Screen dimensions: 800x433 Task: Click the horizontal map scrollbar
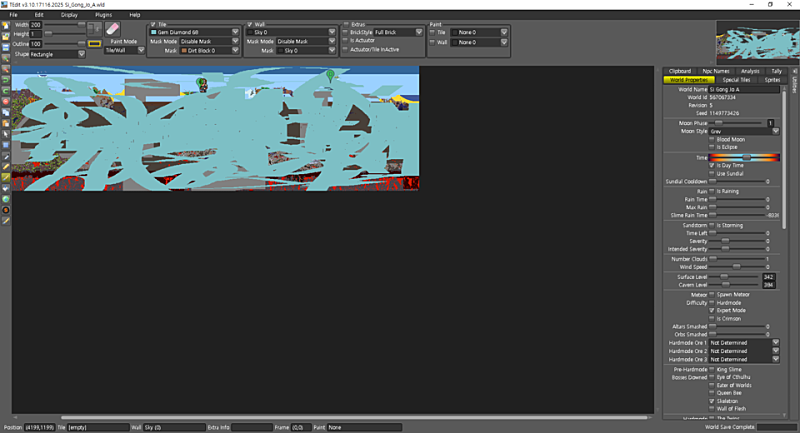pyautogui.click(x=356, y=417)
